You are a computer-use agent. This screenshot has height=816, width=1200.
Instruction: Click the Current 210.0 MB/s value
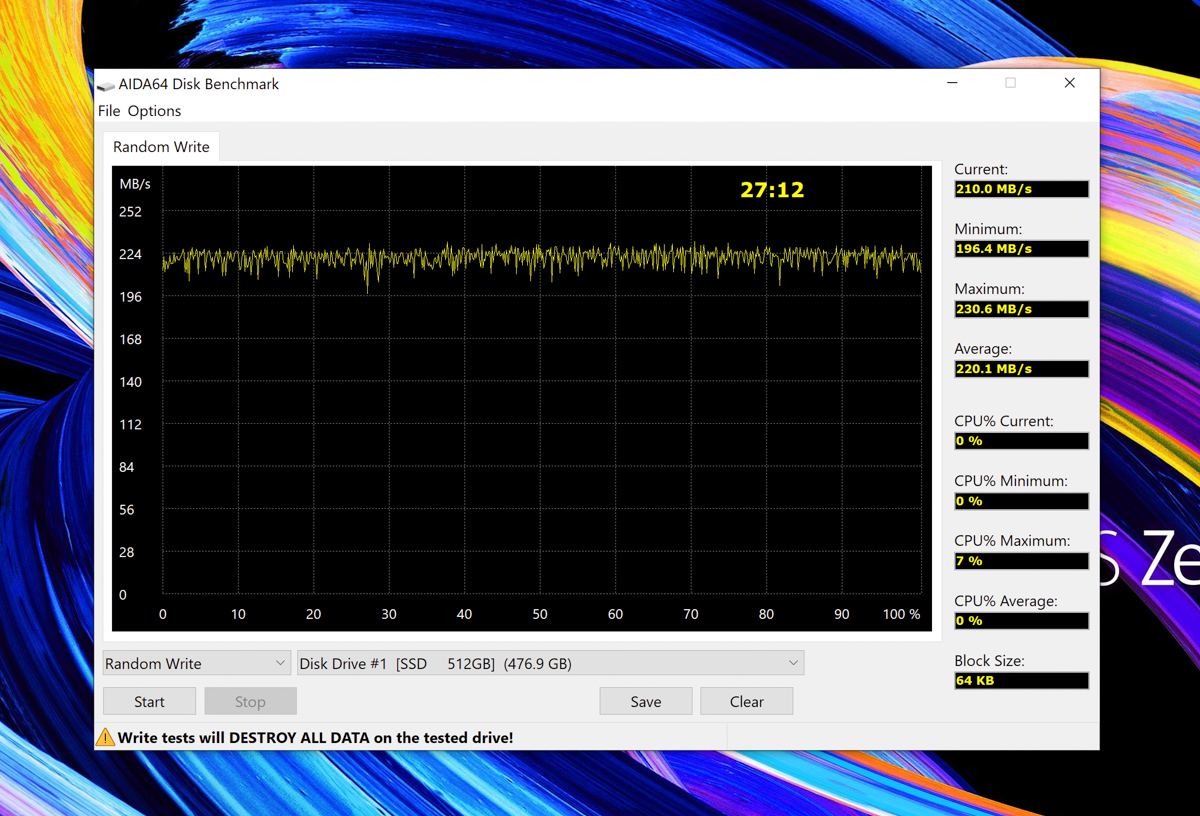click(1021, 189)
